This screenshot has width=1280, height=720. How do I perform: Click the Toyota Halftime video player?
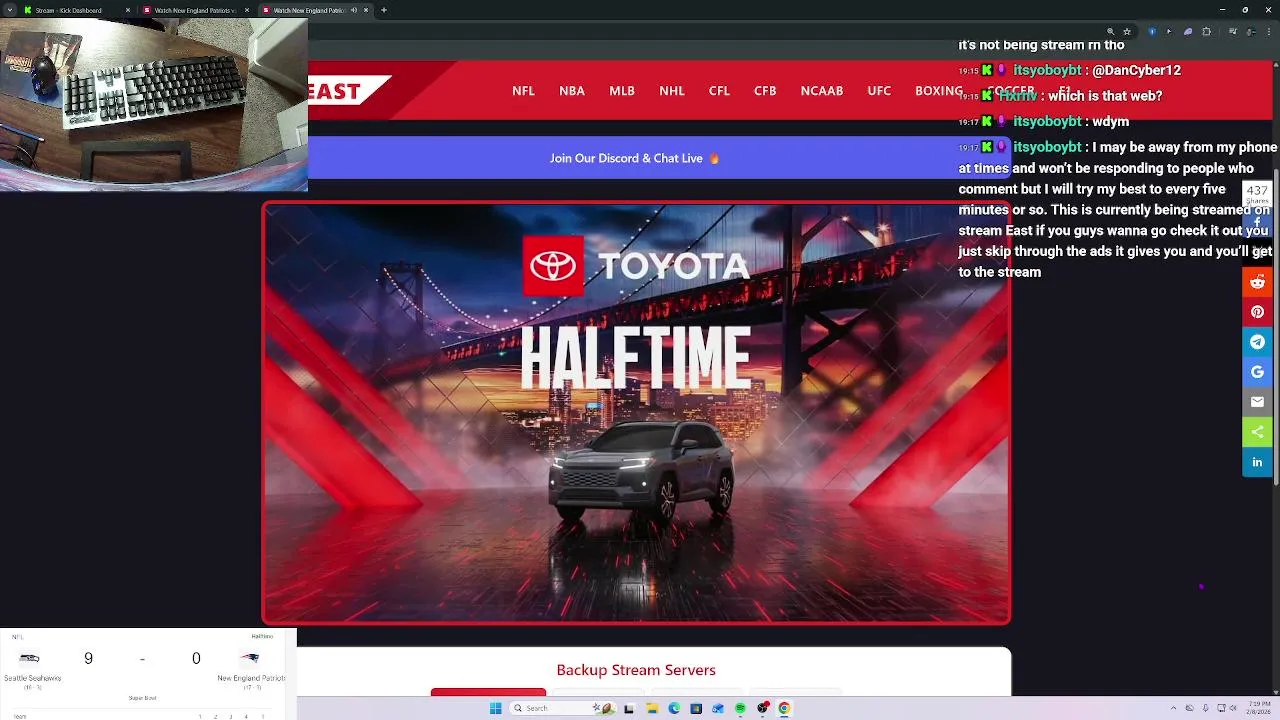point(636,413)
